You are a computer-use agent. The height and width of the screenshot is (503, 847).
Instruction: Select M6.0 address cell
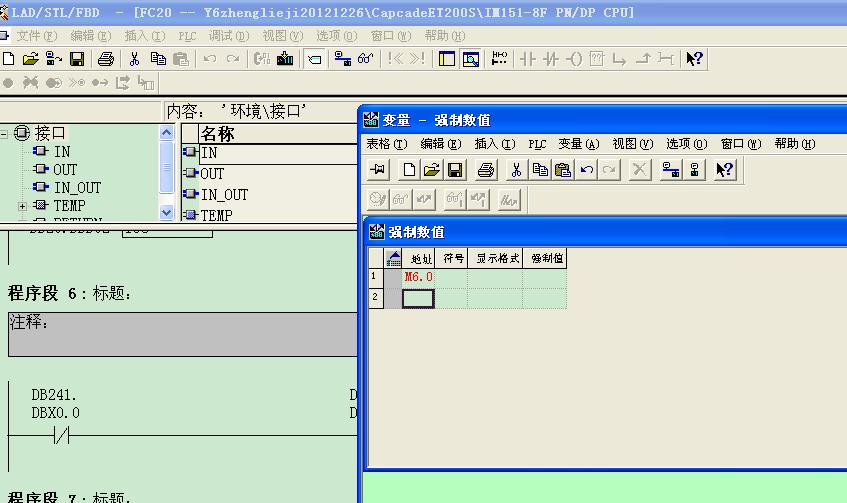pos(419,277)
